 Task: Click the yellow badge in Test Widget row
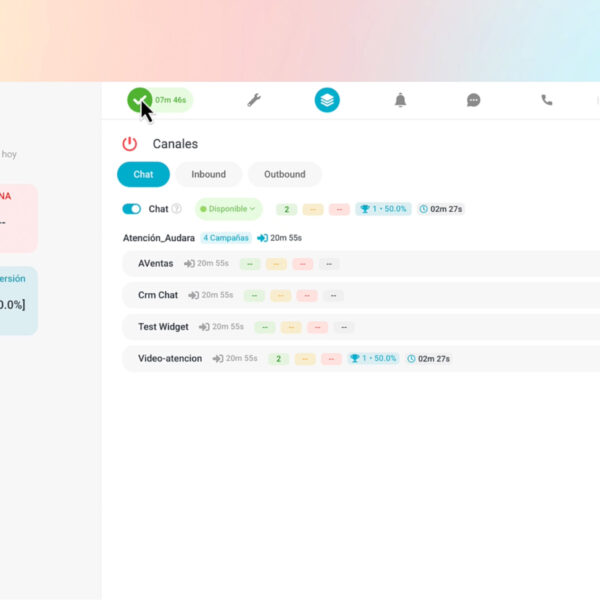click(x=291, y=327)
